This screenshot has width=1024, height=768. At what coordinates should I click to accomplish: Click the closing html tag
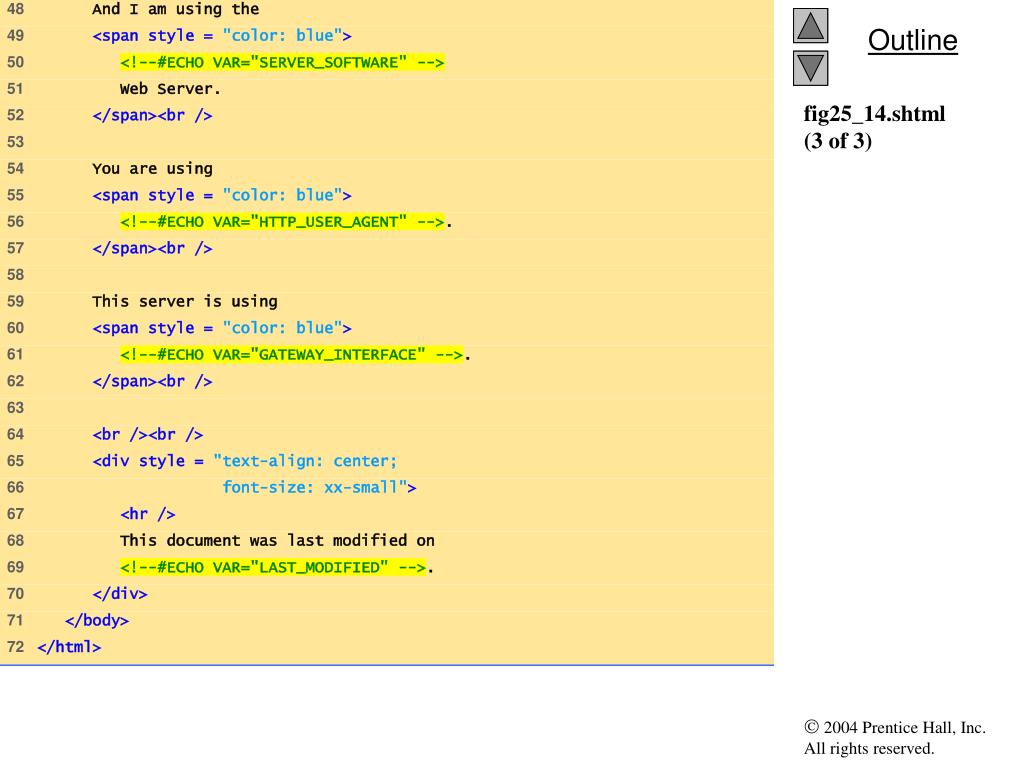coord(69,647)
